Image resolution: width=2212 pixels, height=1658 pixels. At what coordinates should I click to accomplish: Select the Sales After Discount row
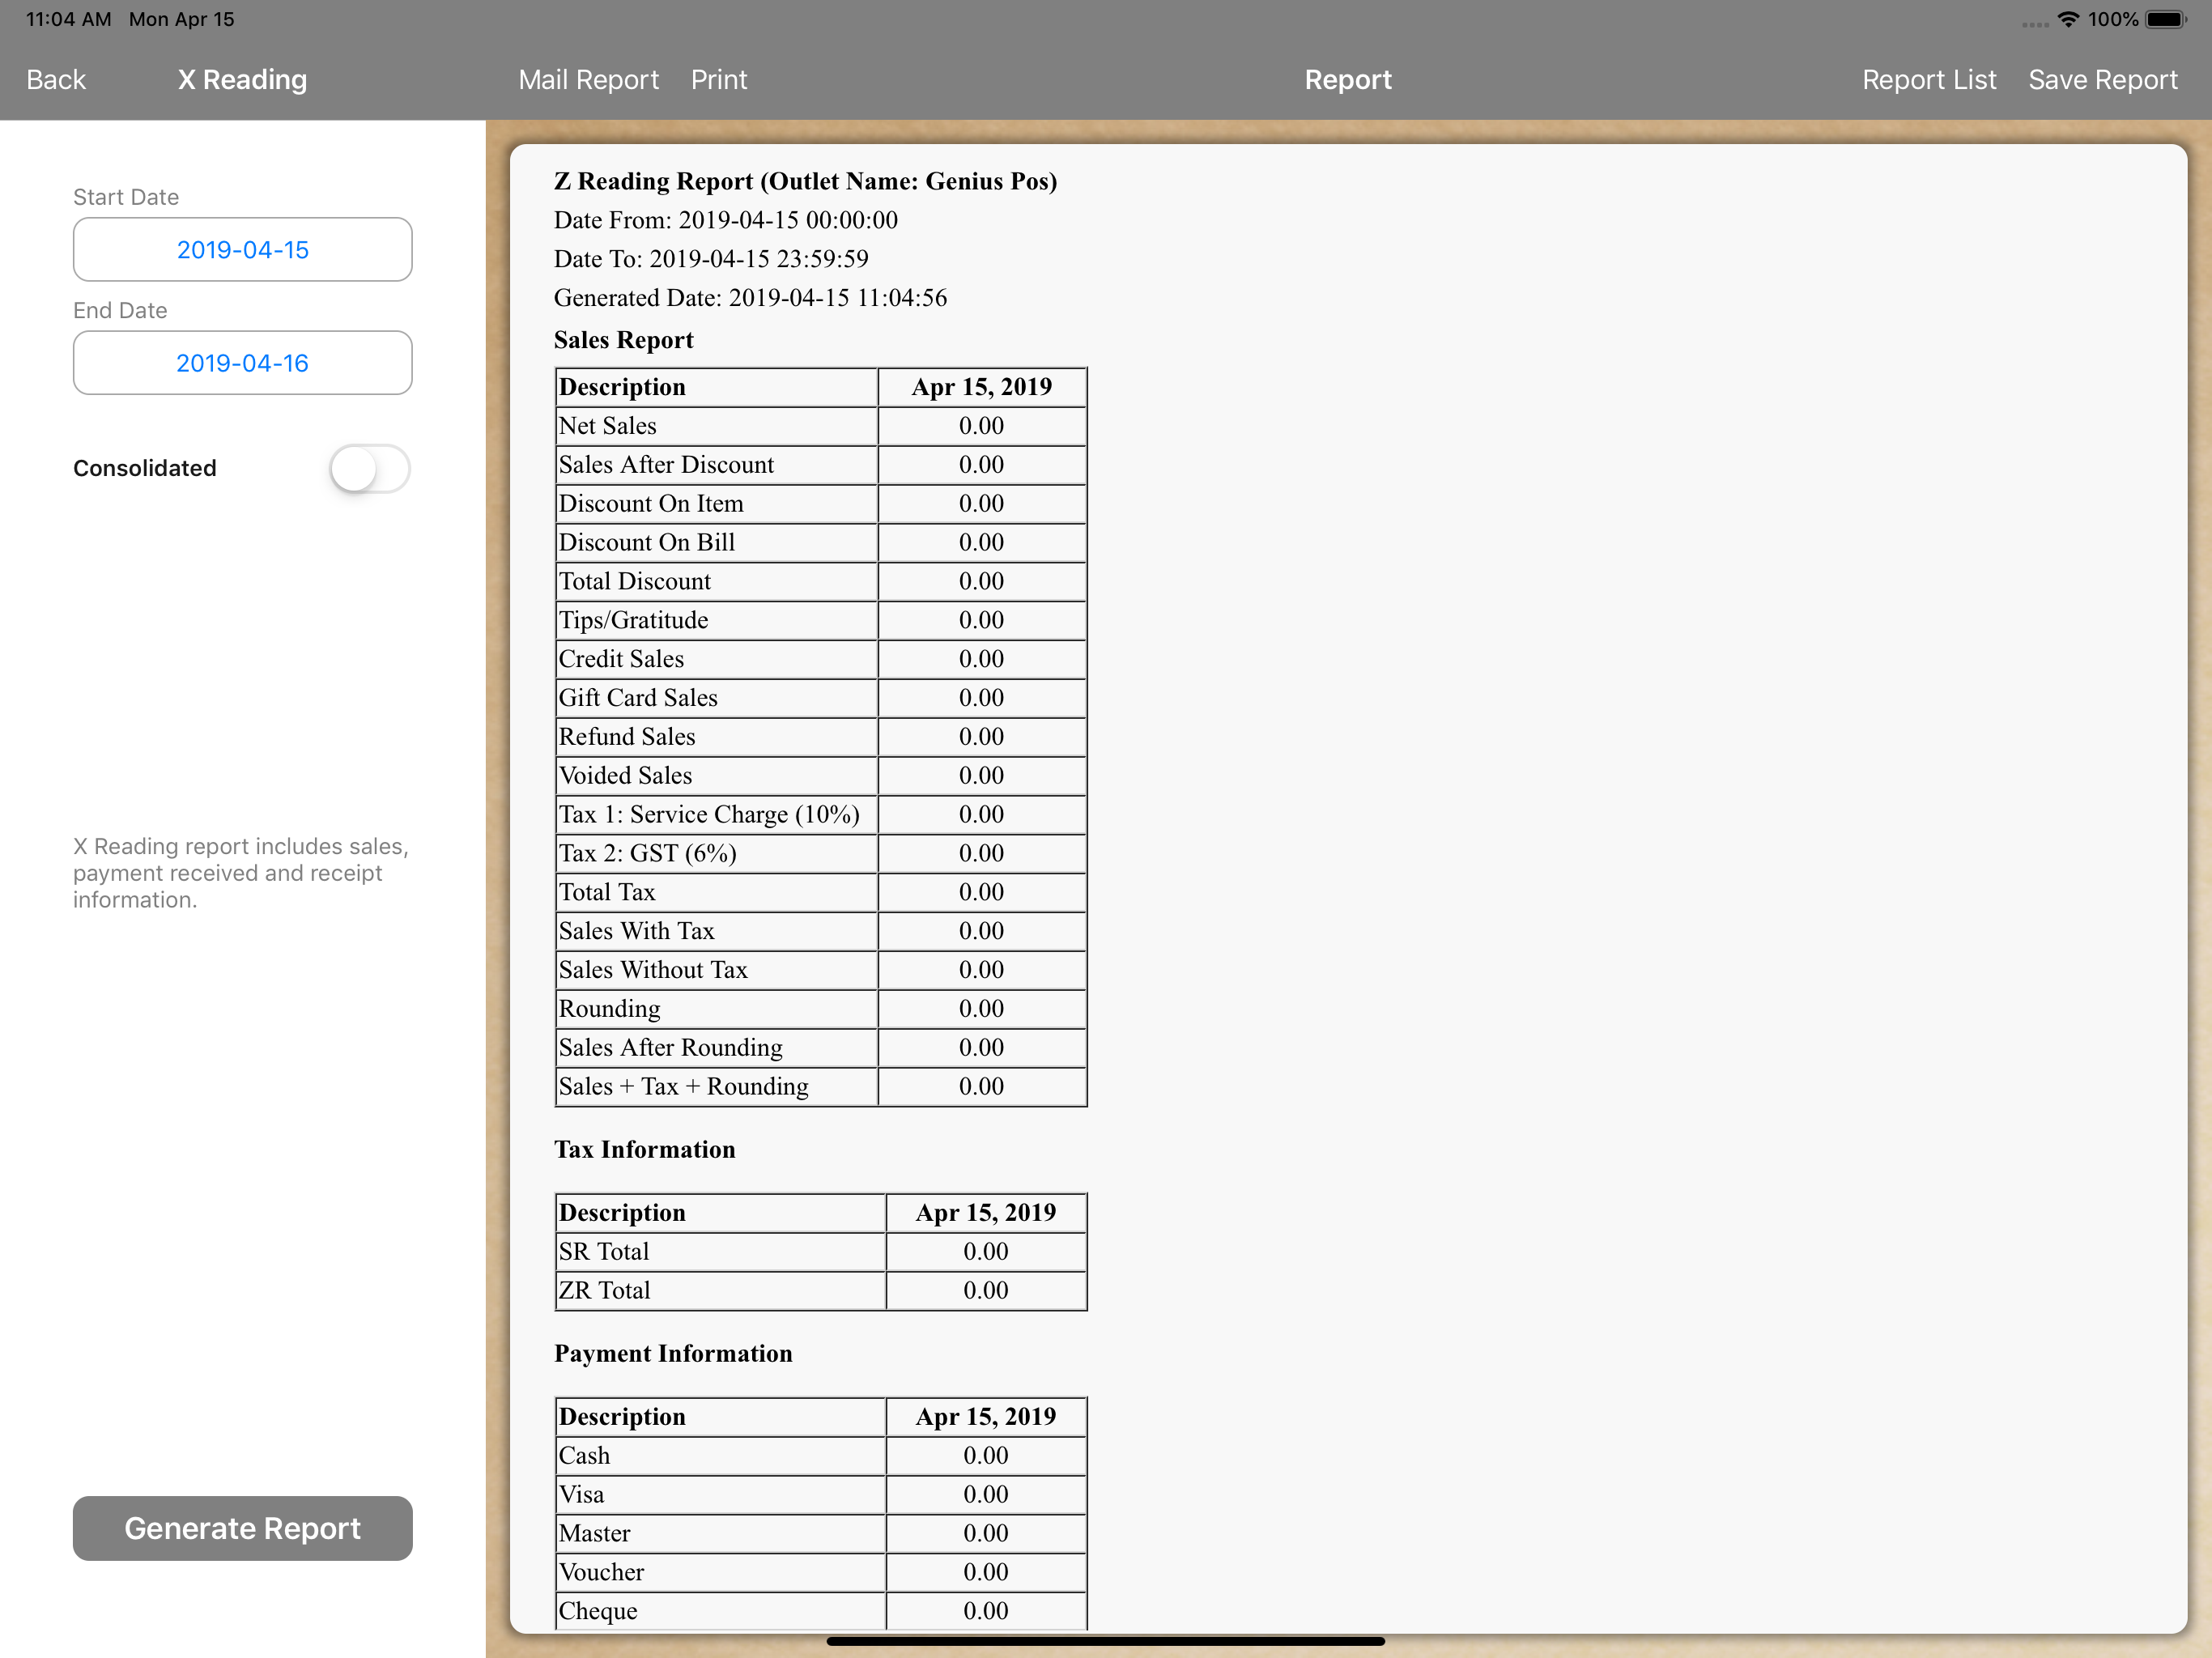[x=821, y=465]
